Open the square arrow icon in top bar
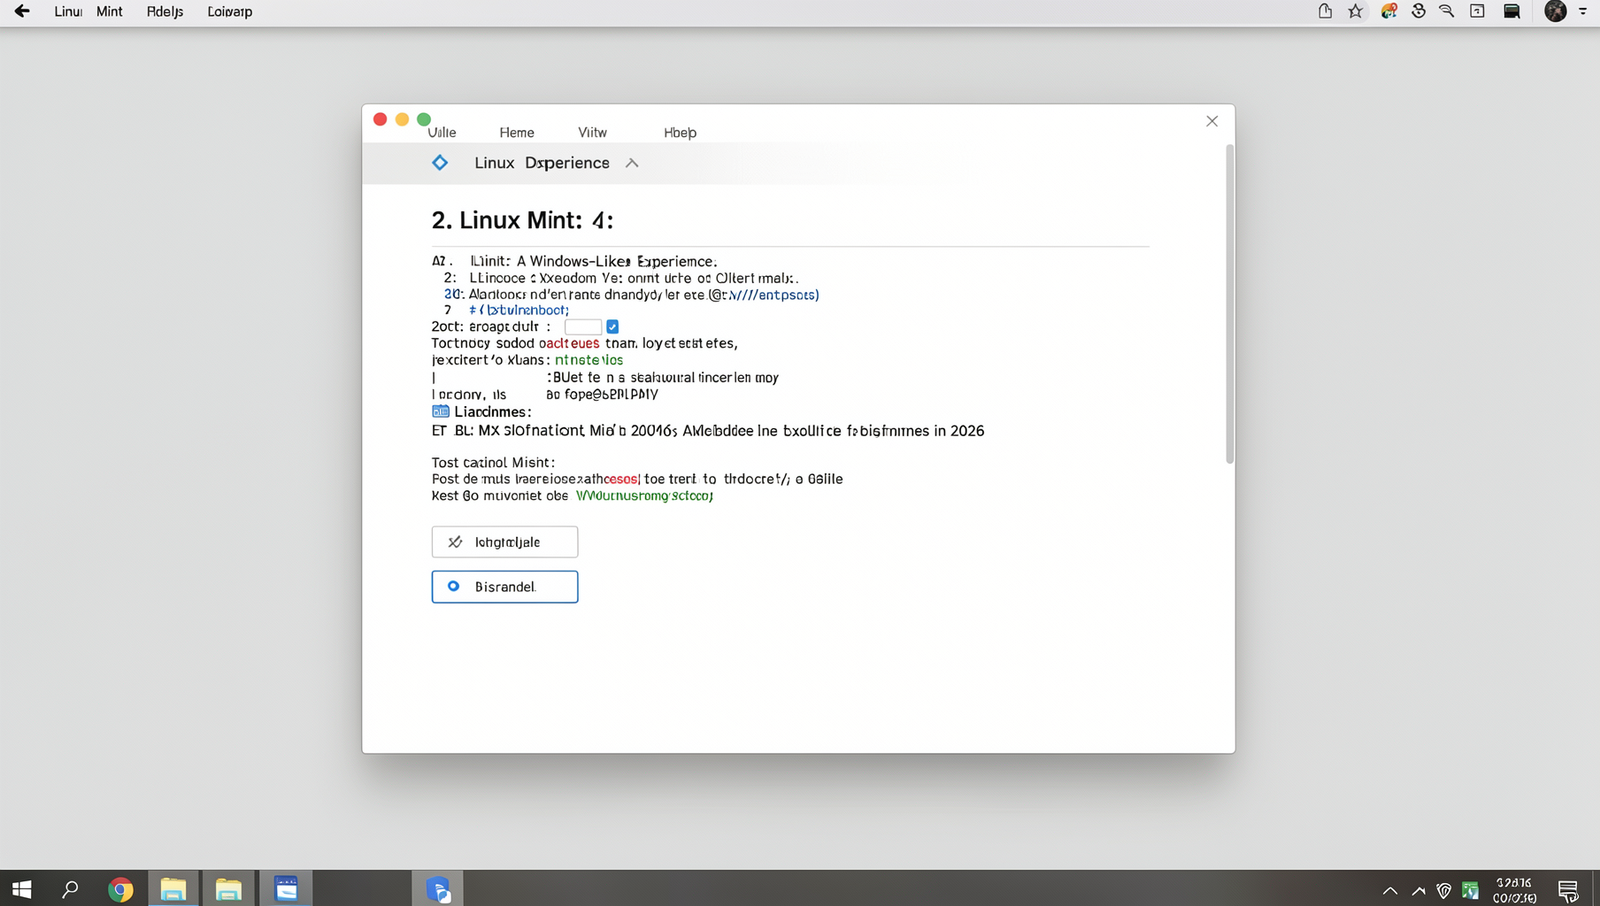The height and width of the screenshot is (906, 1600). (x=1477, y=11)
